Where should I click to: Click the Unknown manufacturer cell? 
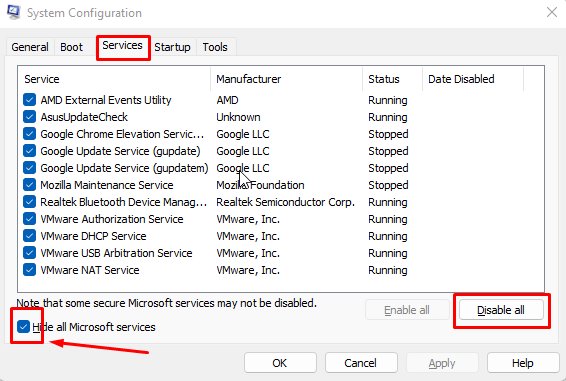click(238, 117)
